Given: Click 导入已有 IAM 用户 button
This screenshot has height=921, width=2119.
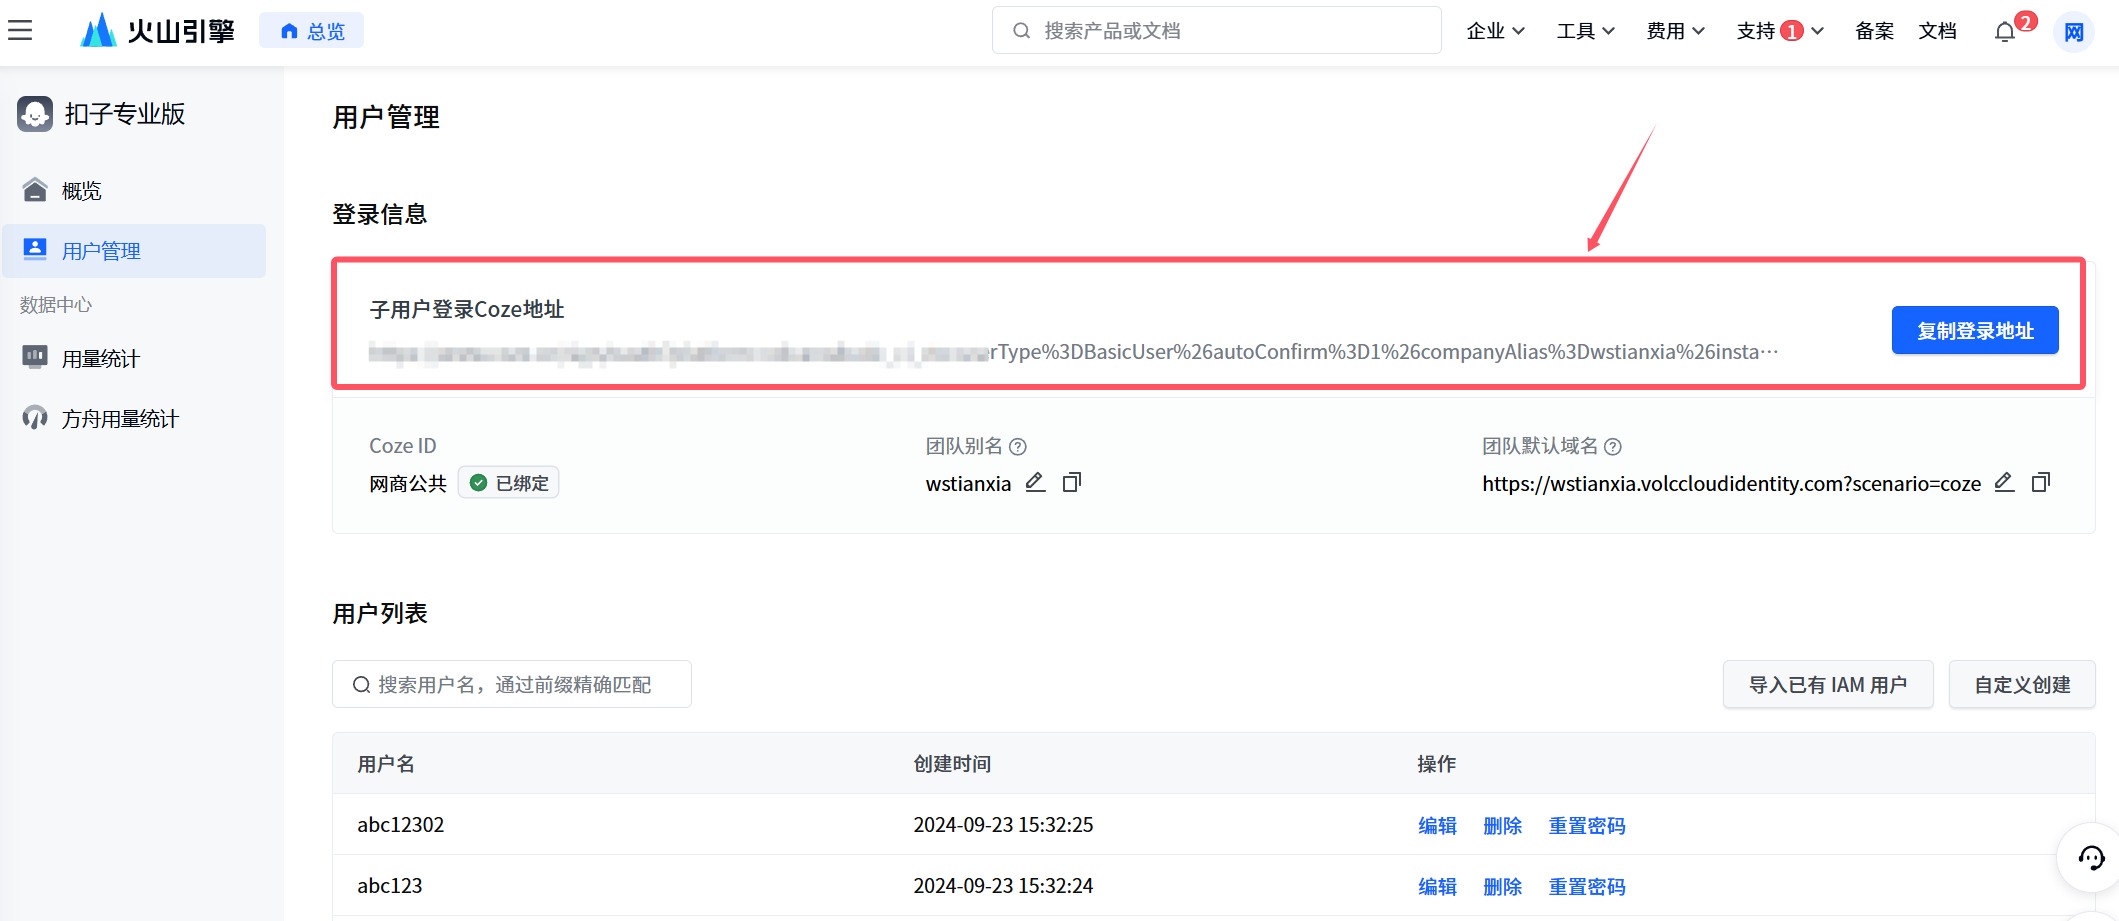Looking at the screenshot, I should click(1828, 684).
